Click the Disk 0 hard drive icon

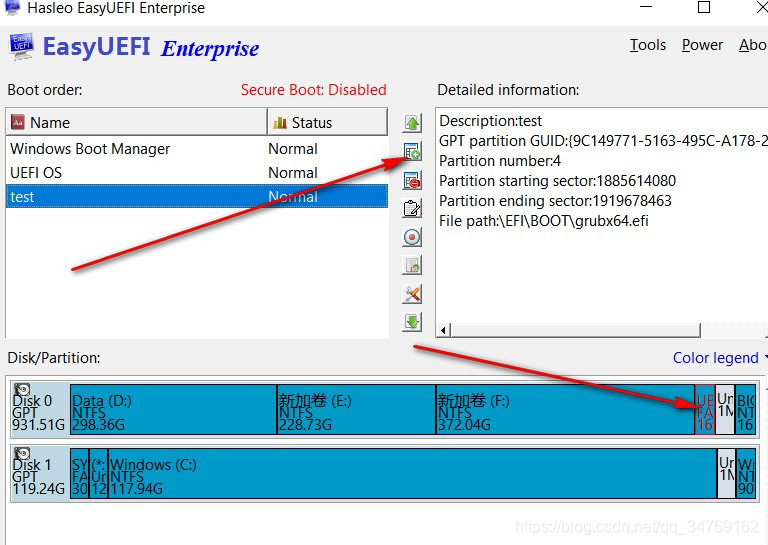coord(22,389)
